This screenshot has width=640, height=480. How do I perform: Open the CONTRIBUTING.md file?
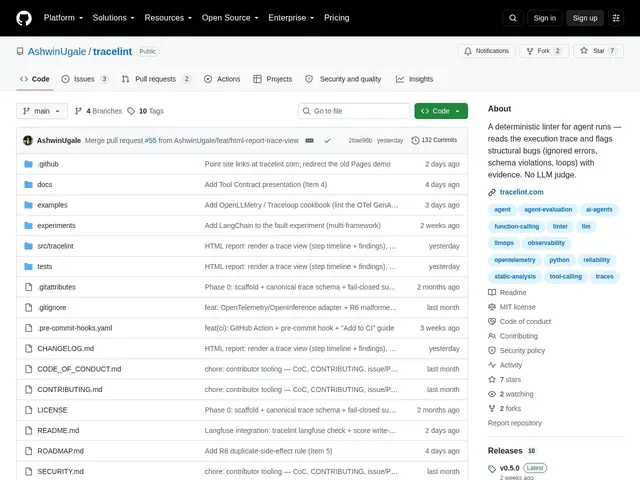[x=70, y=389]
